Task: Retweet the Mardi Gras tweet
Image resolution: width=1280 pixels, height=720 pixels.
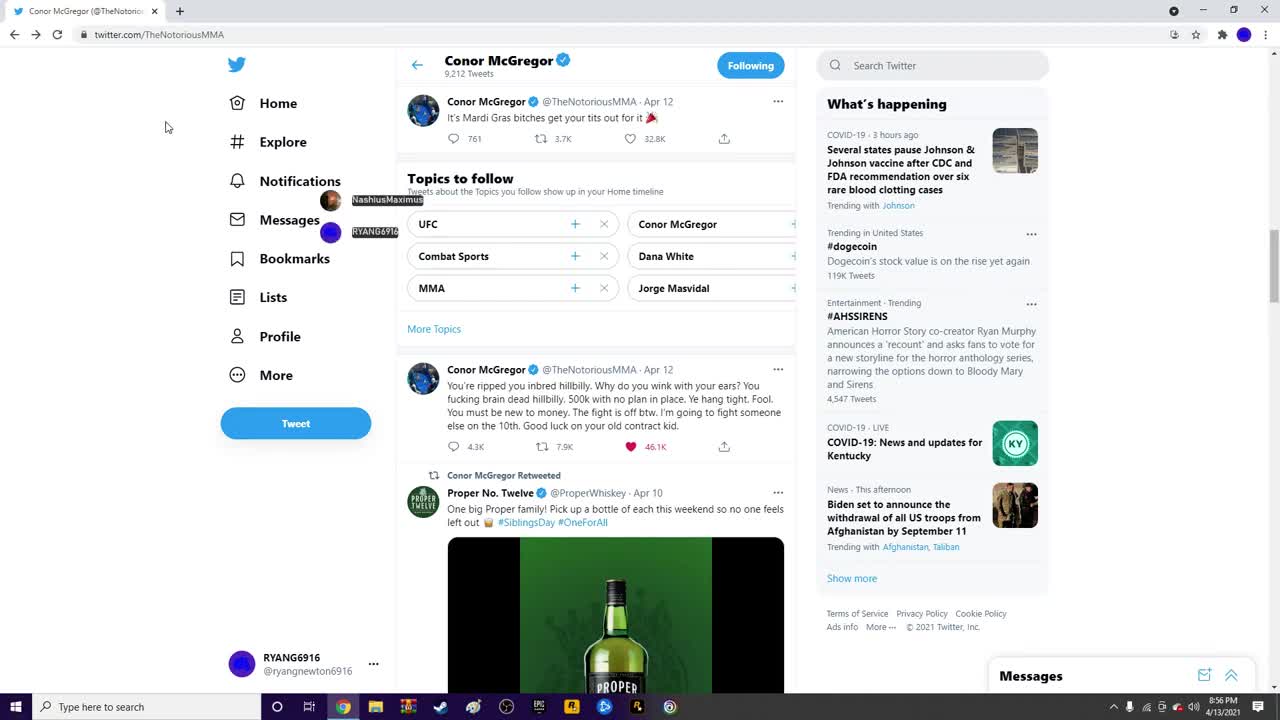Action: coord(541,139)
